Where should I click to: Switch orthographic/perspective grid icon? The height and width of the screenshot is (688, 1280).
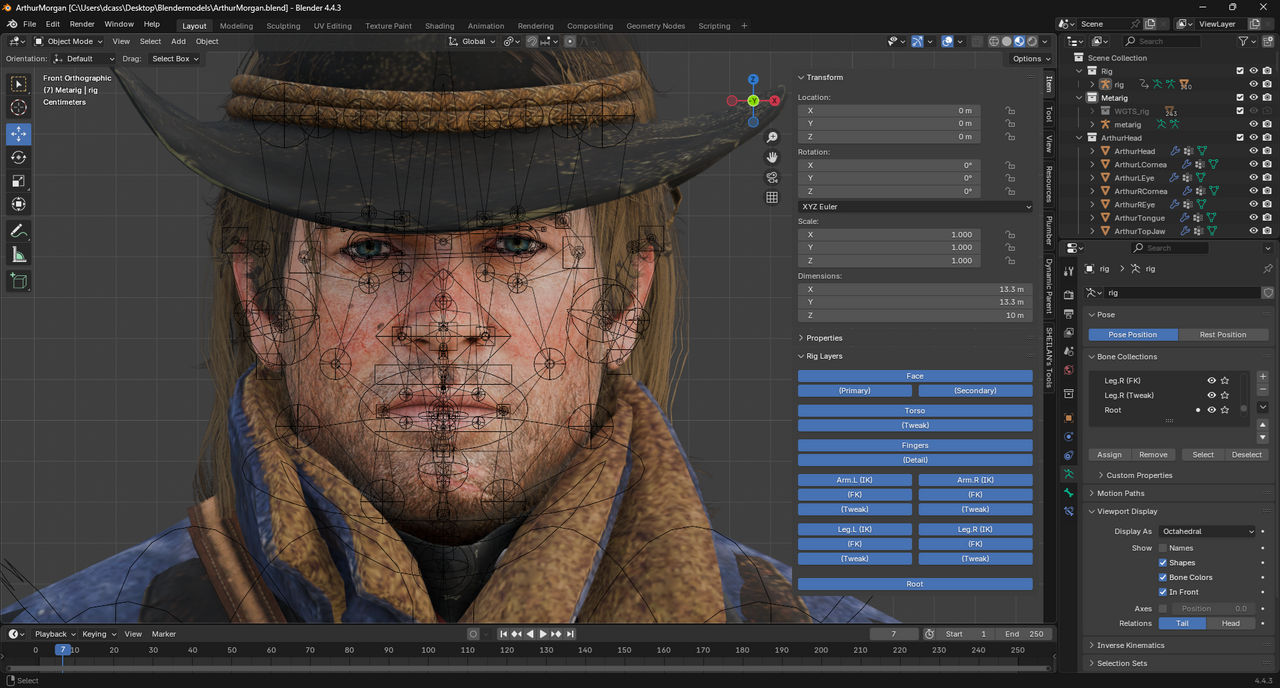[x=772, y=197]
